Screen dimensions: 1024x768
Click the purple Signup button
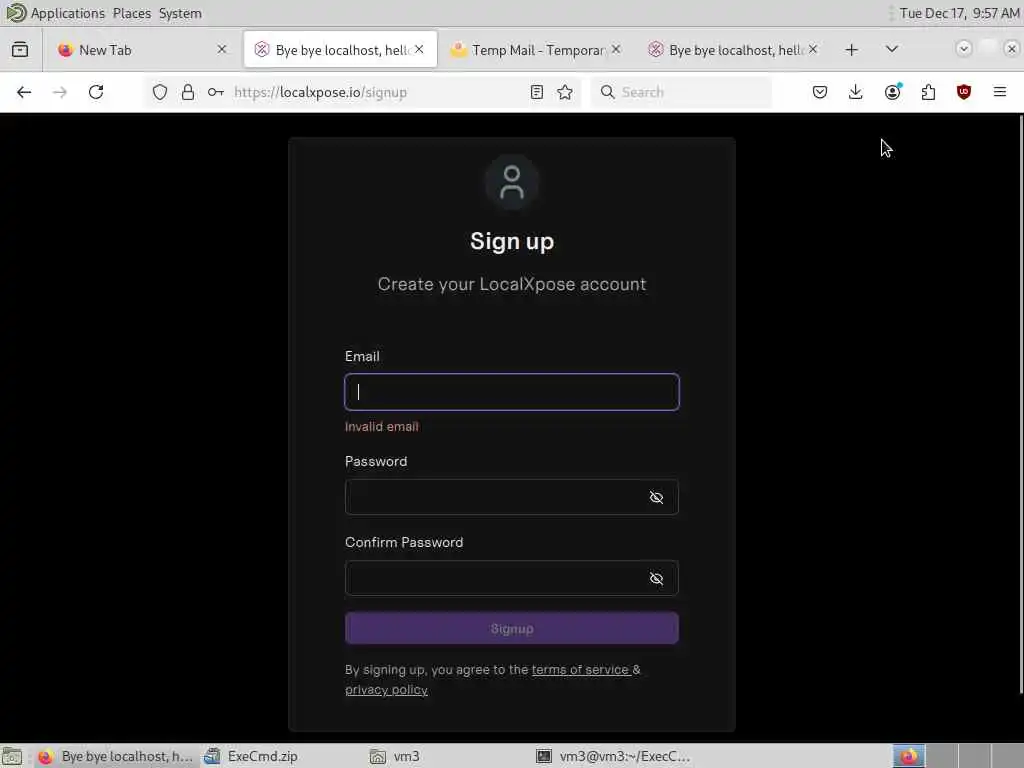(x=511, y=628)
